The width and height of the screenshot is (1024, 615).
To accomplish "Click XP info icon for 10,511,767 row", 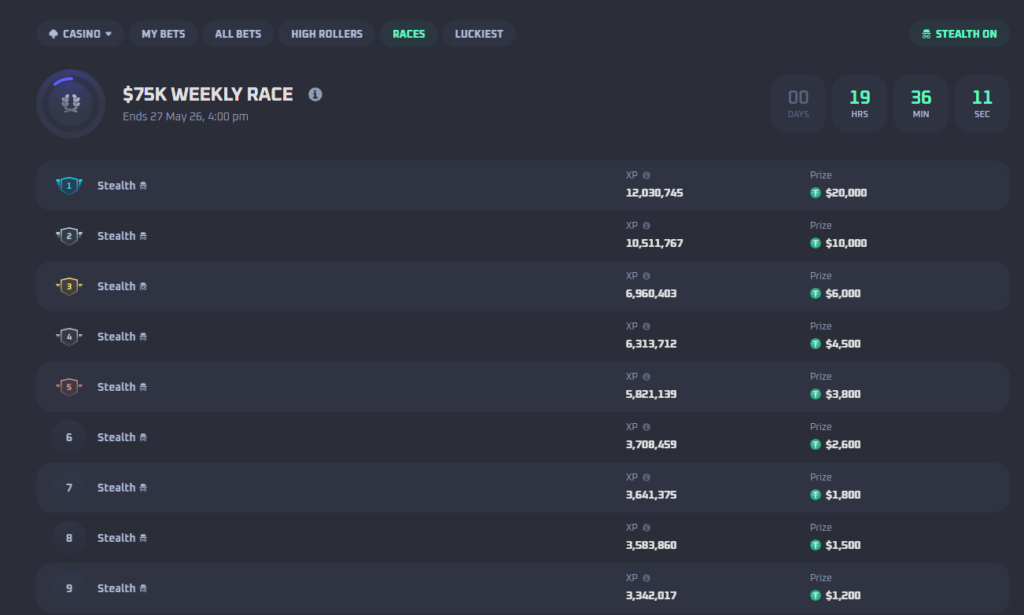I will click(x=647, y=225).
